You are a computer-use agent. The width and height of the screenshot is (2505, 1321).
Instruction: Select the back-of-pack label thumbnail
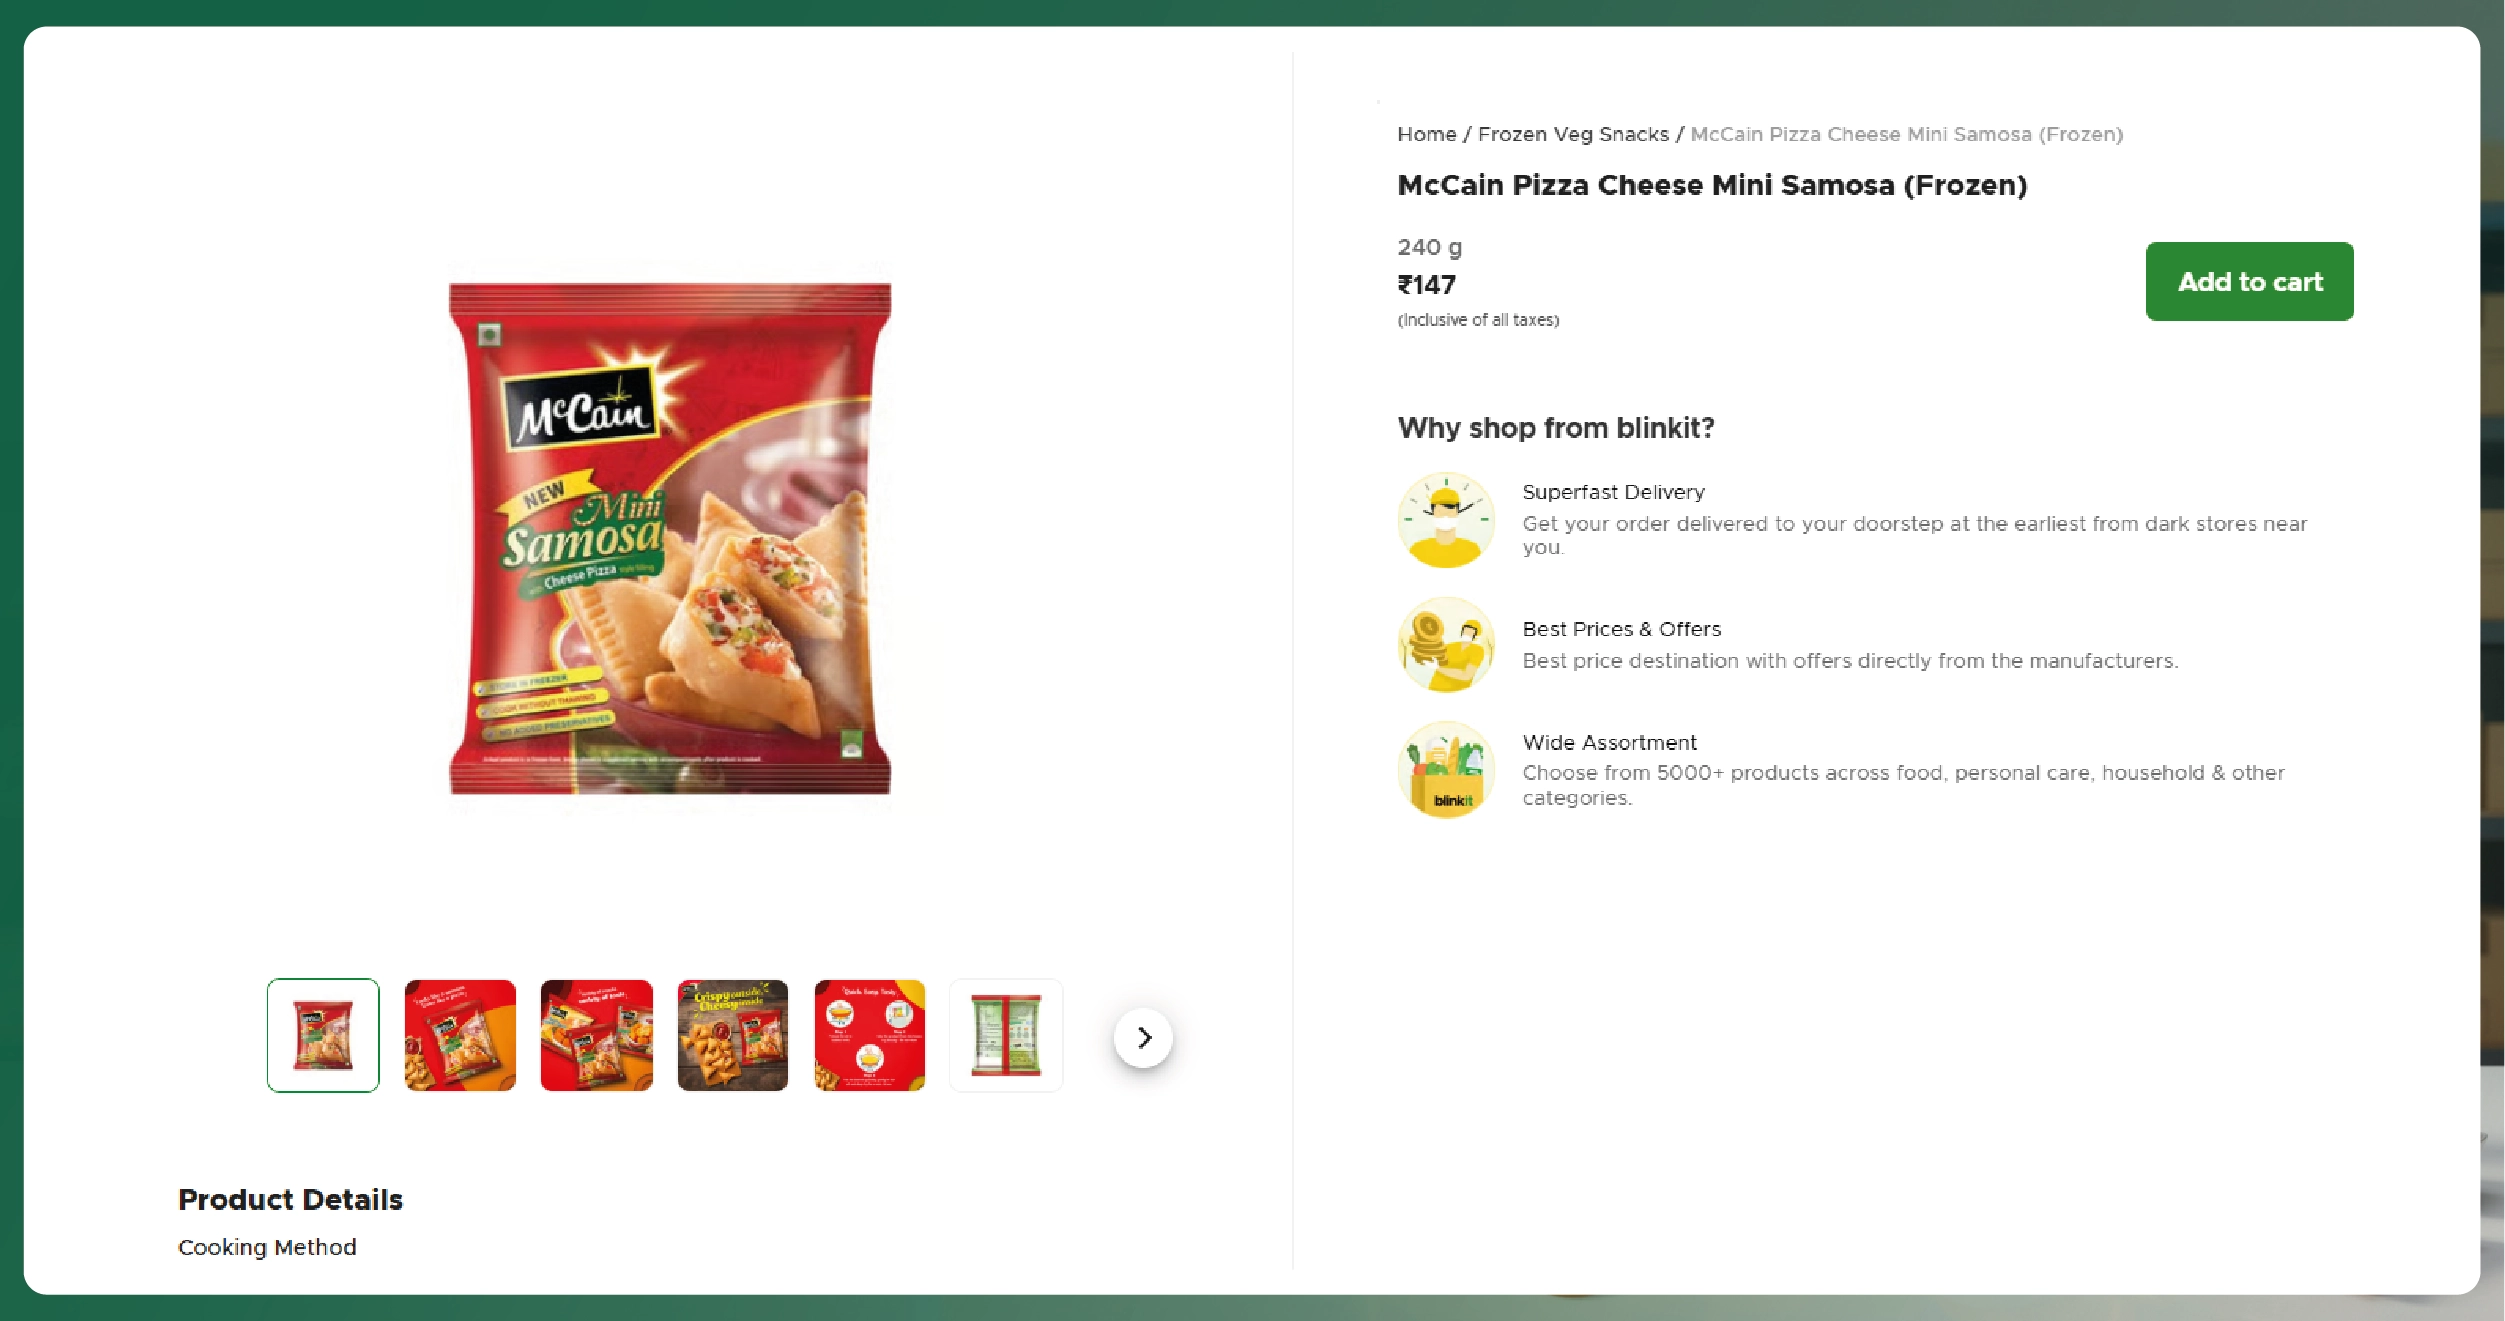1006,1035
